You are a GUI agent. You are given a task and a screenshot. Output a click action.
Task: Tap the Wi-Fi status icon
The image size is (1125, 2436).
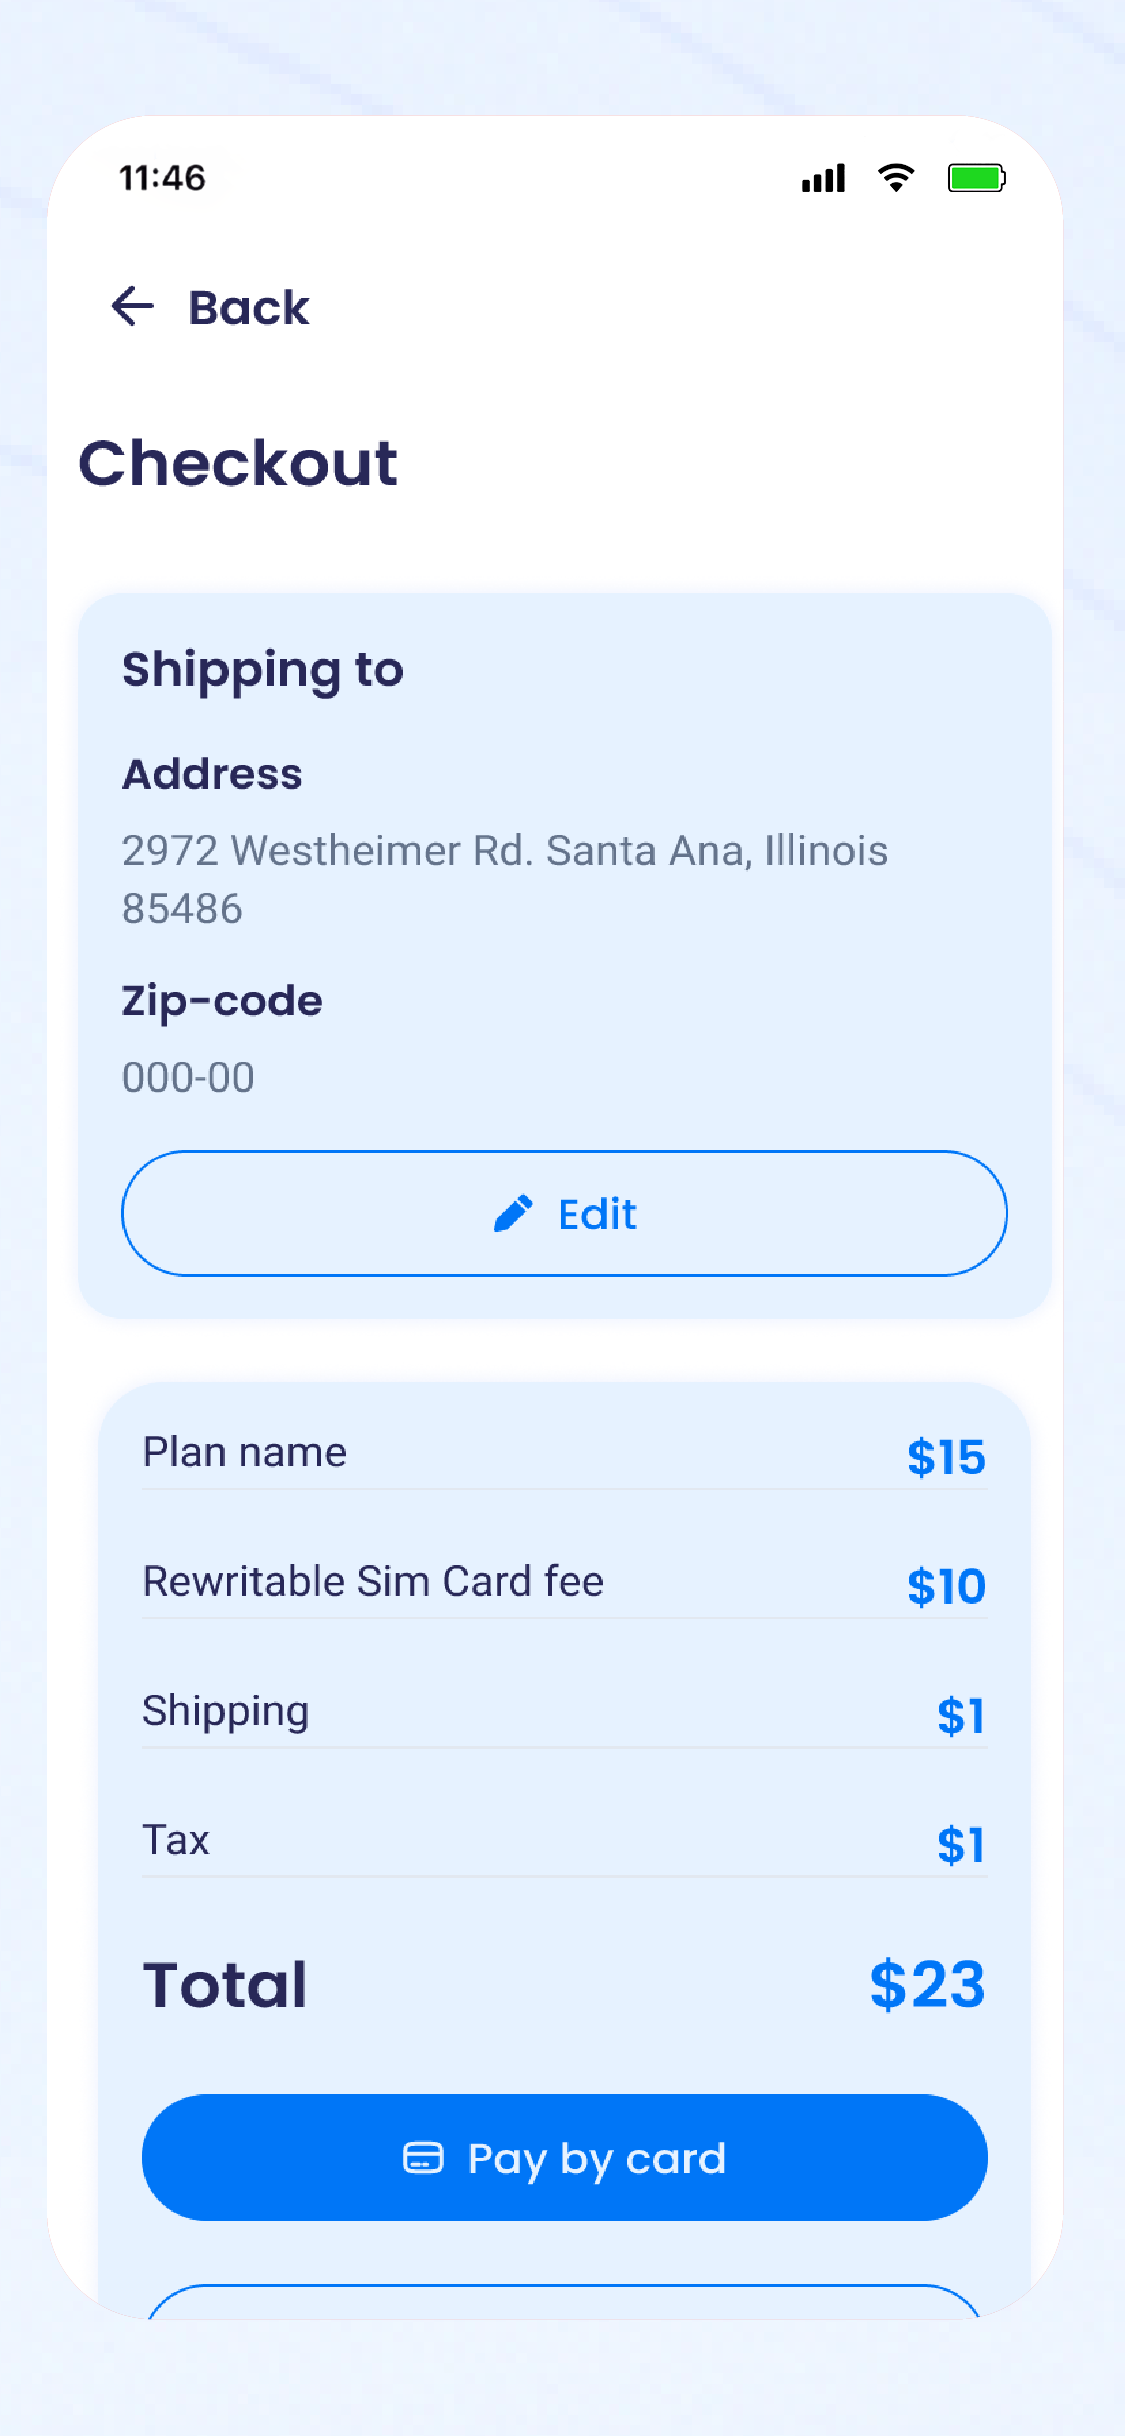tap(895, 178)
